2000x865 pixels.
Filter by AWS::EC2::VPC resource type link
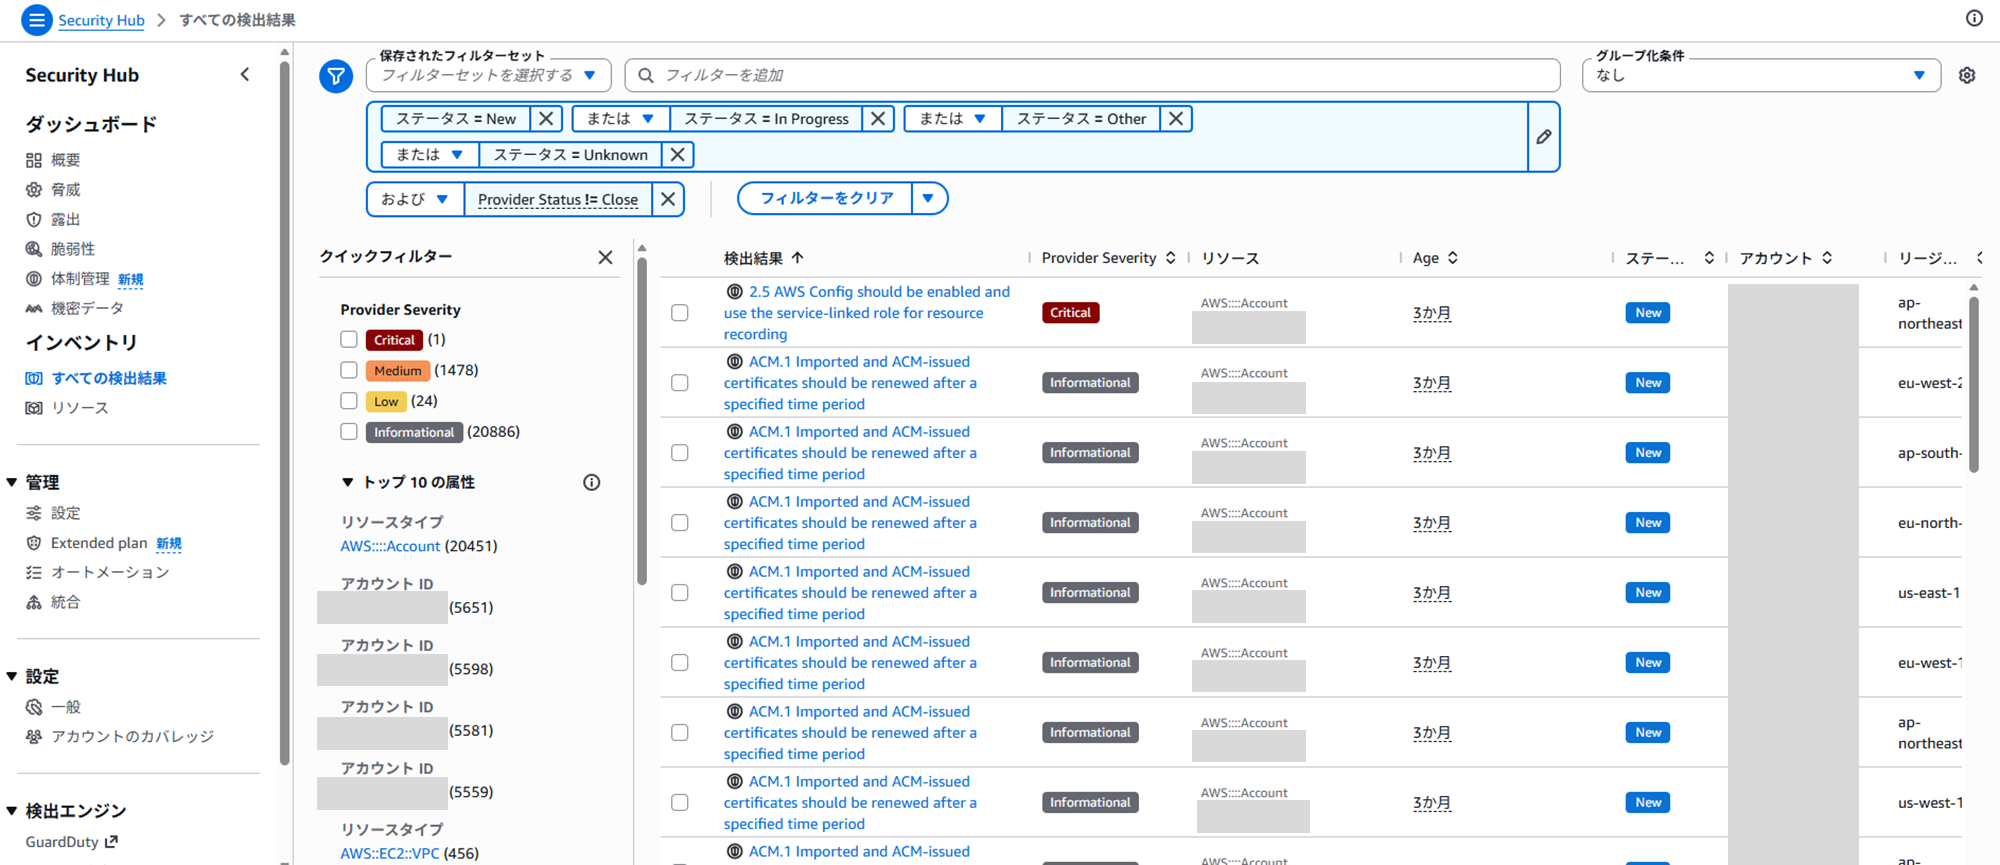coord(390,854)
